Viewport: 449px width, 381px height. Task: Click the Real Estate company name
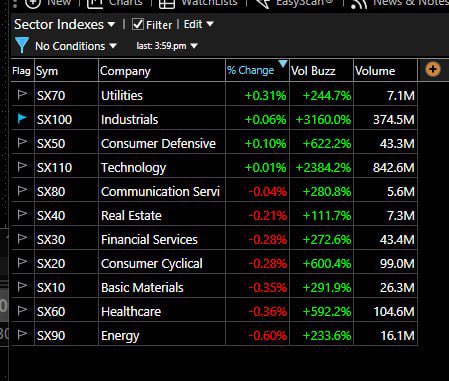[x=131, y=216]
